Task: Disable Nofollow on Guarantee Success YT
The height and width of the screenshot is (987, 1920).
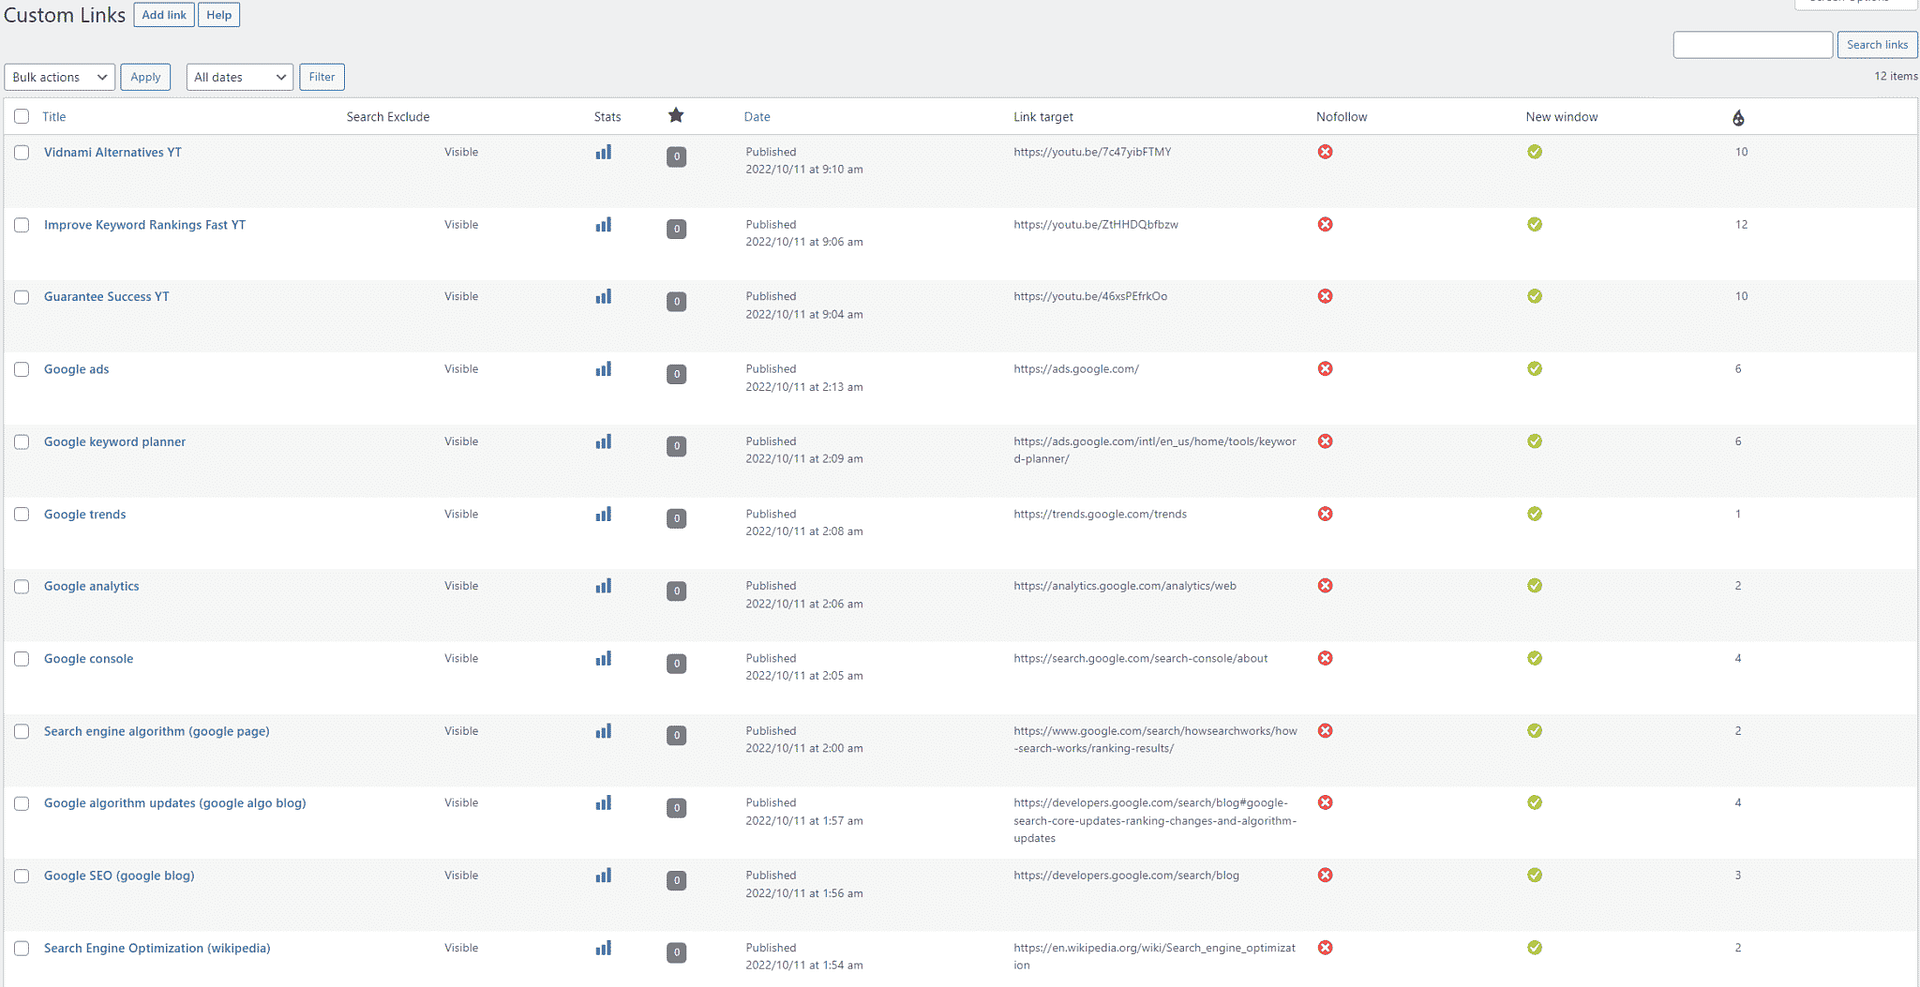Action: tap(1325, 296)
